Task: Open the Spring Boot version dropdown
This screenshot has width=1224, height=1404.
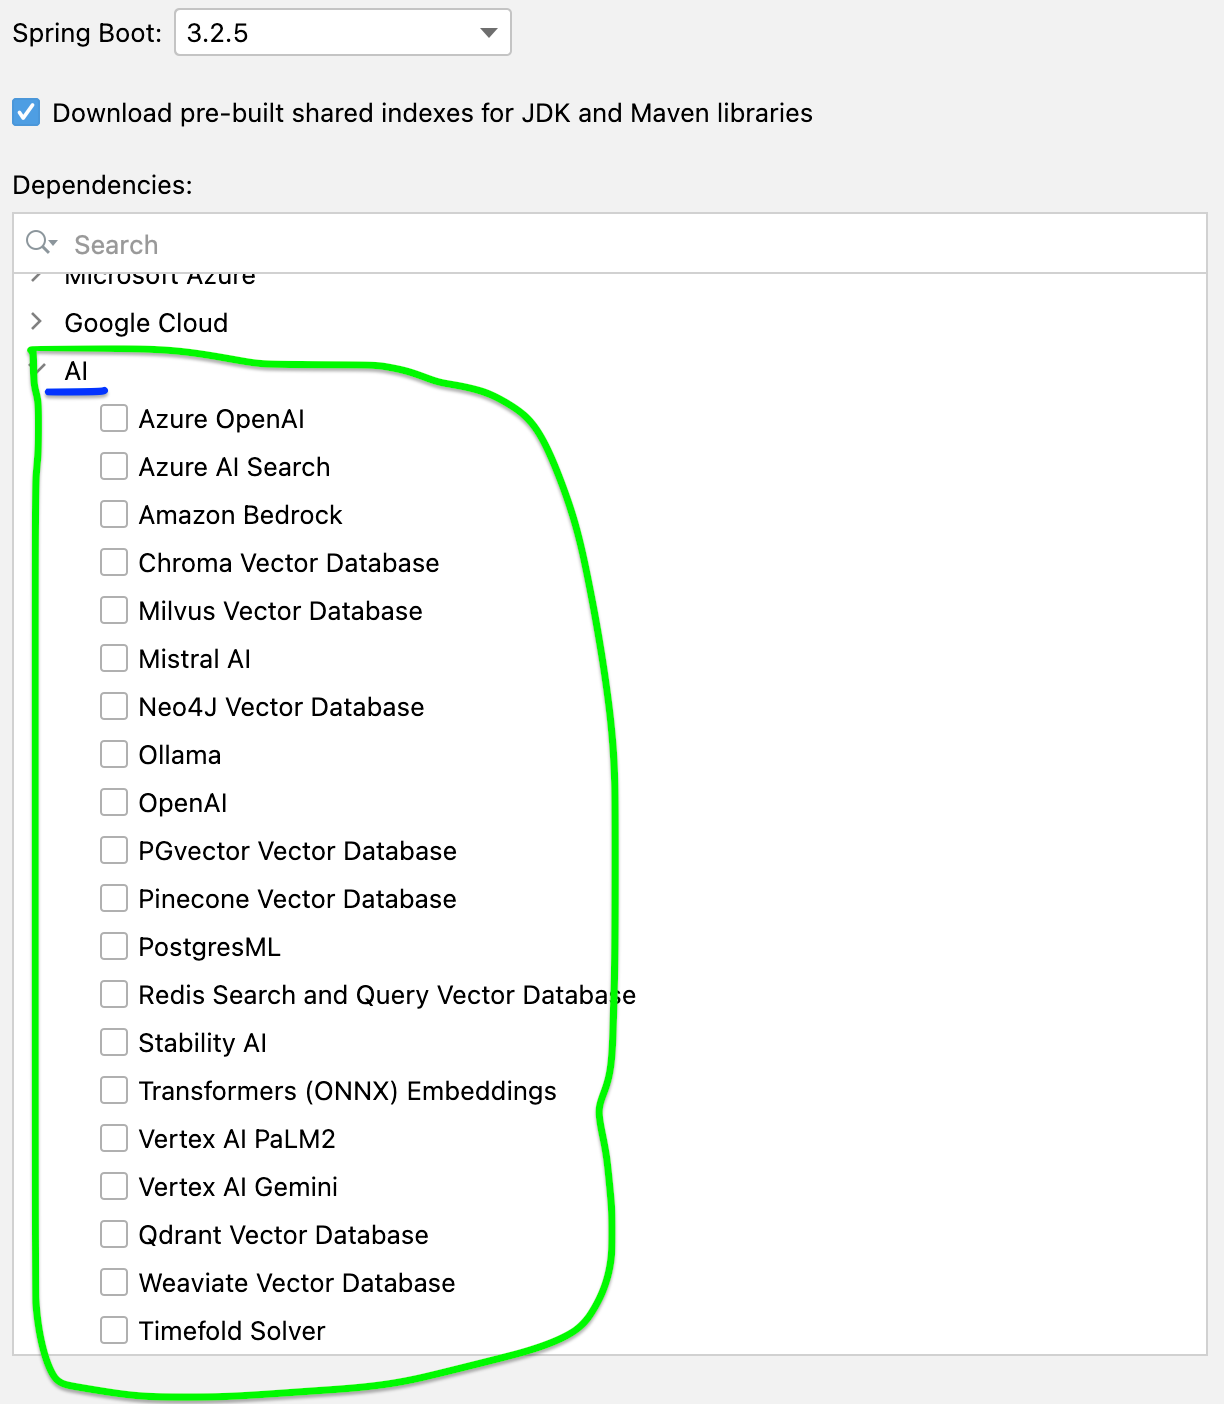Action: (x=487, y=32)
